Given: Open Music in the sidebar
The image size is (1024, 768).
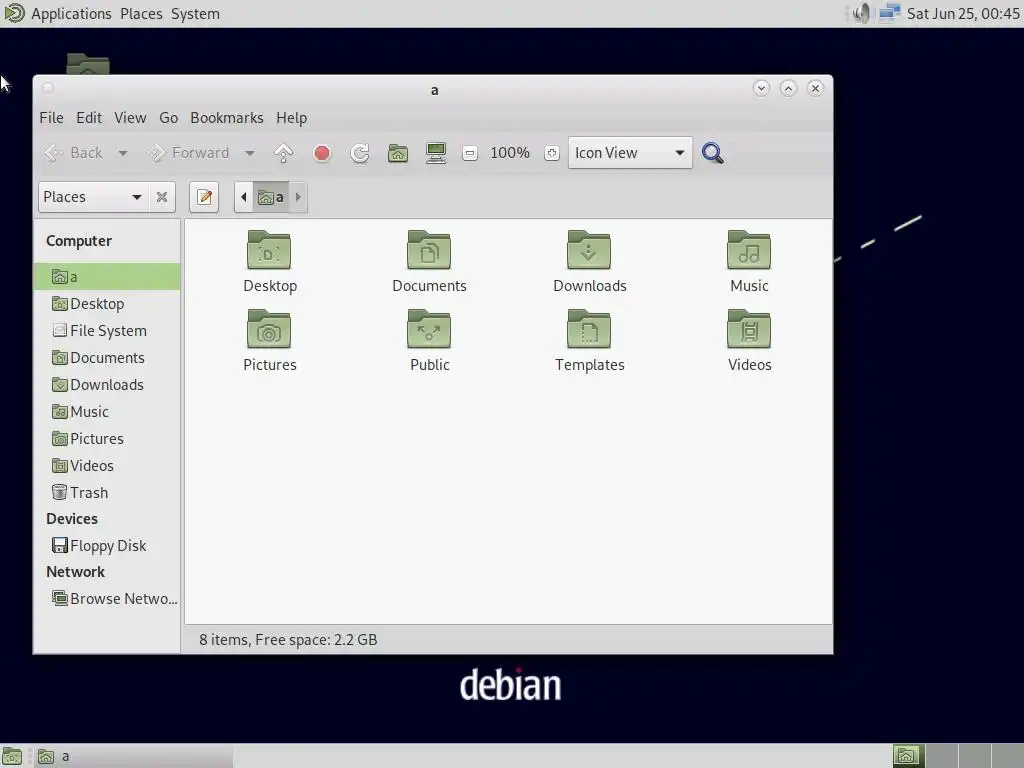Looking at the screenshot, I should pos(107,411).
